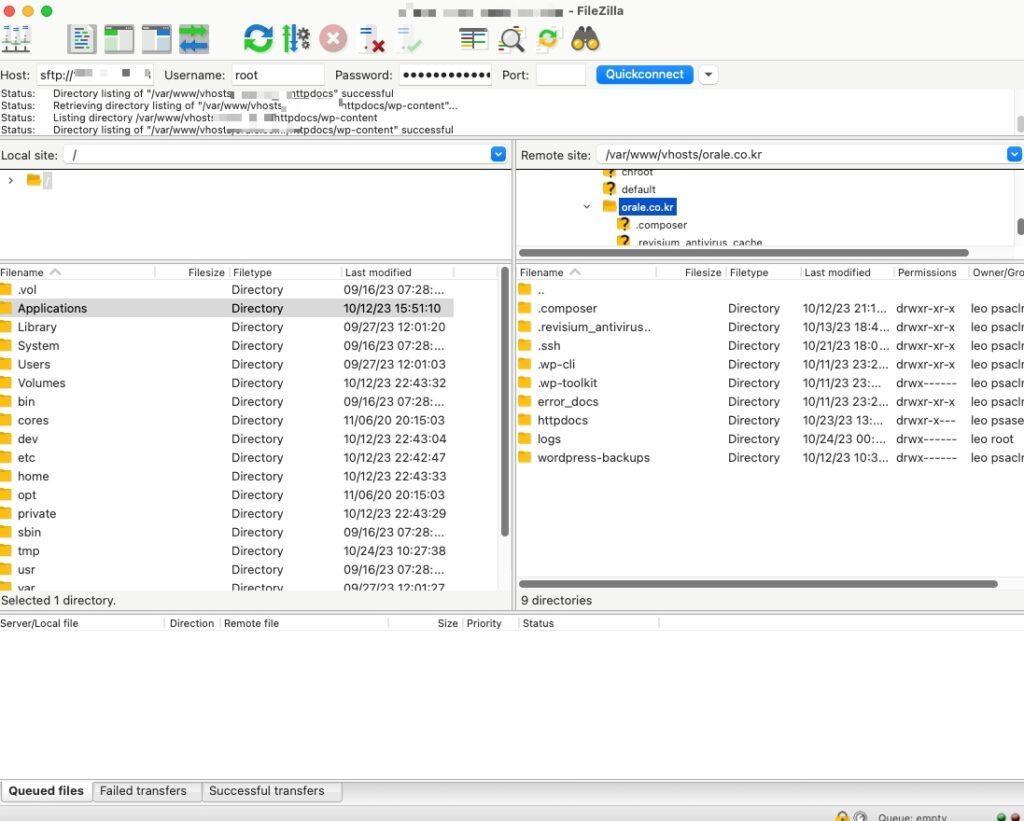
Task: Focus the Password field
Action: point(446,75)
